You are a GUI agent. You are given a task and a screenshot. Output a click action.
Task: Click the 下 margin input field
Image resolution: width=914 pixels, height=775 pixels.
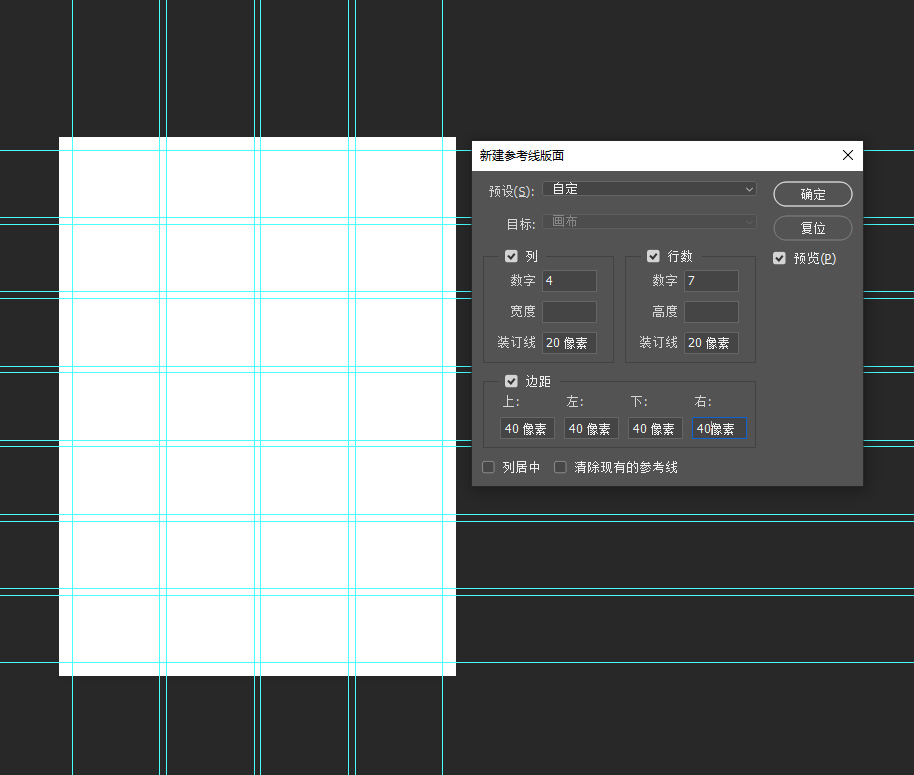(655, 429)
